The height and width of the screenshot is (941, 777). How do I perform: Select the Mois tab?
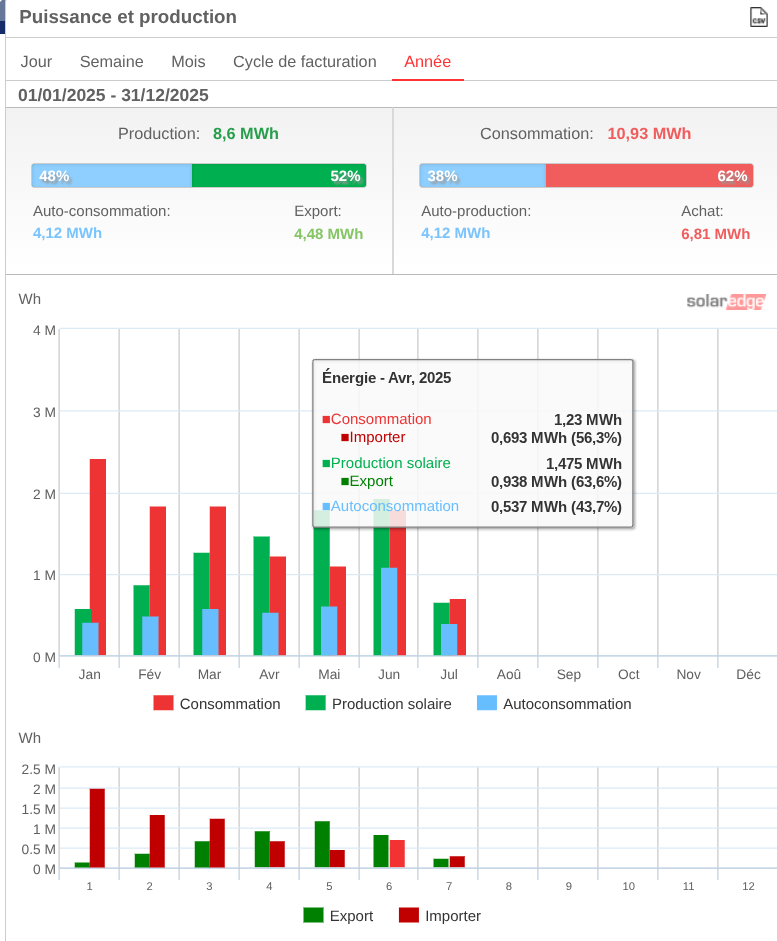click(188, 62)
